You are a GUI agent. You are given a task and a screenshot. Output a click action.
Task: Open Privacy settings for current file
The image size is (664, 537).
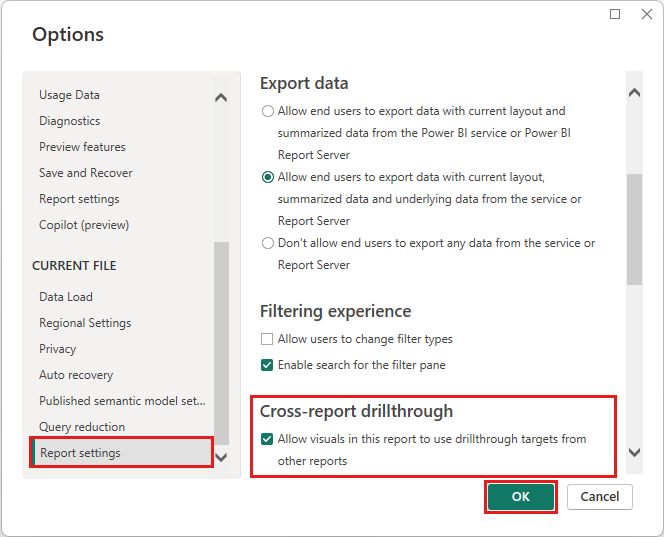pyautogui.click(x=58, y=349)
